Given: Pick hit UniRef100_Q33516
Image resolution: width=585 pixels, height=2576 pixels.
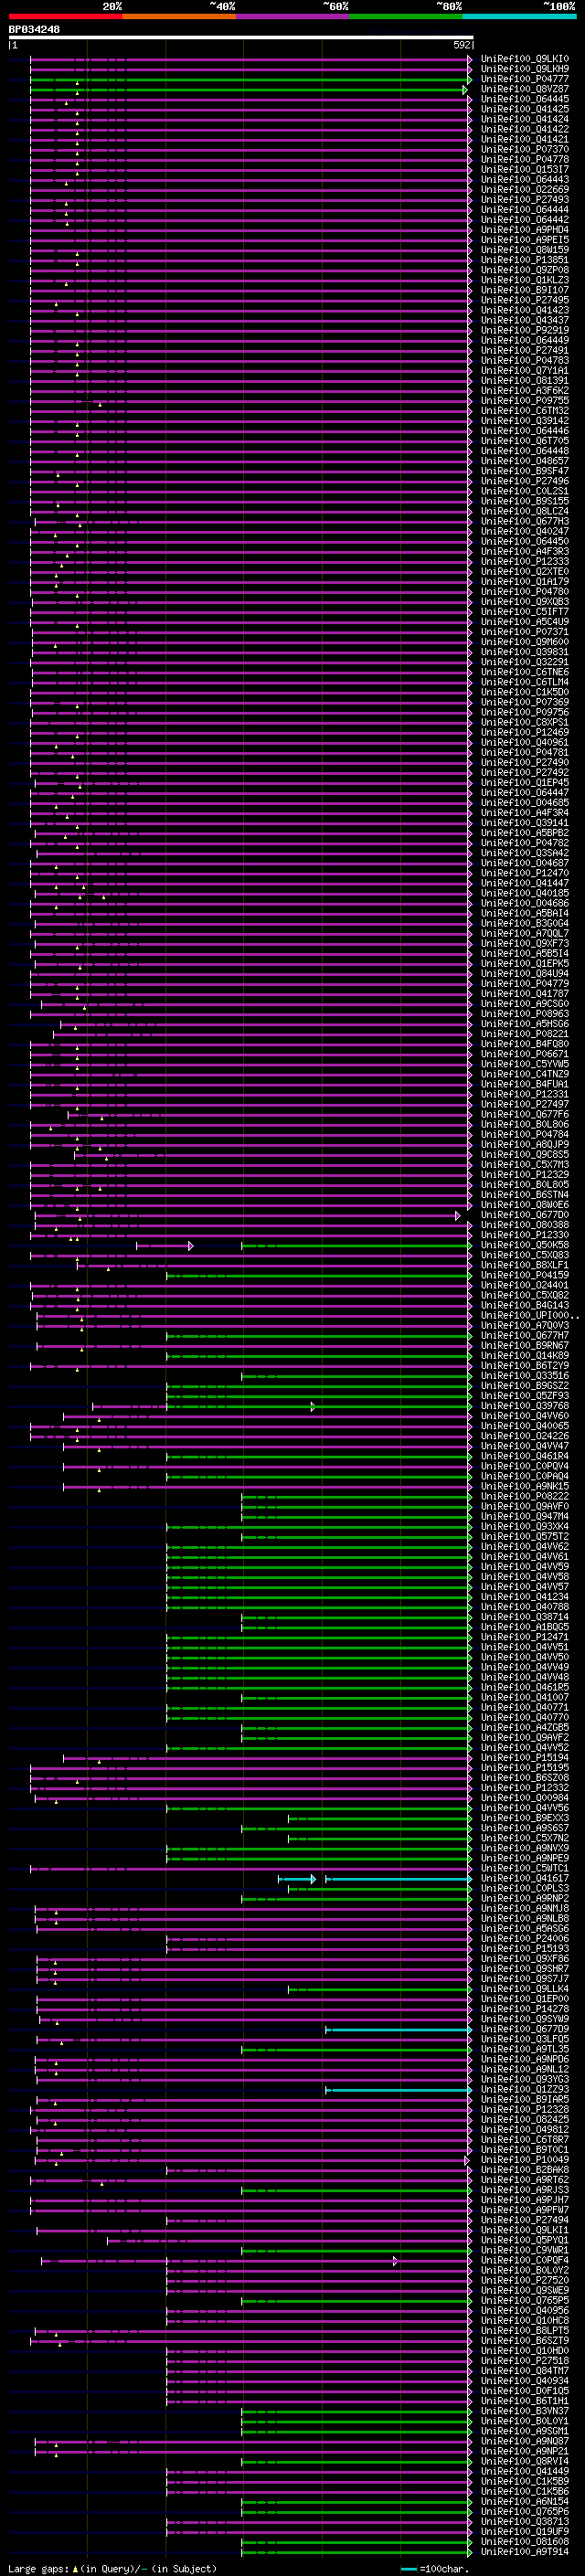Looking at the screenshot, I should point(525,1377).
